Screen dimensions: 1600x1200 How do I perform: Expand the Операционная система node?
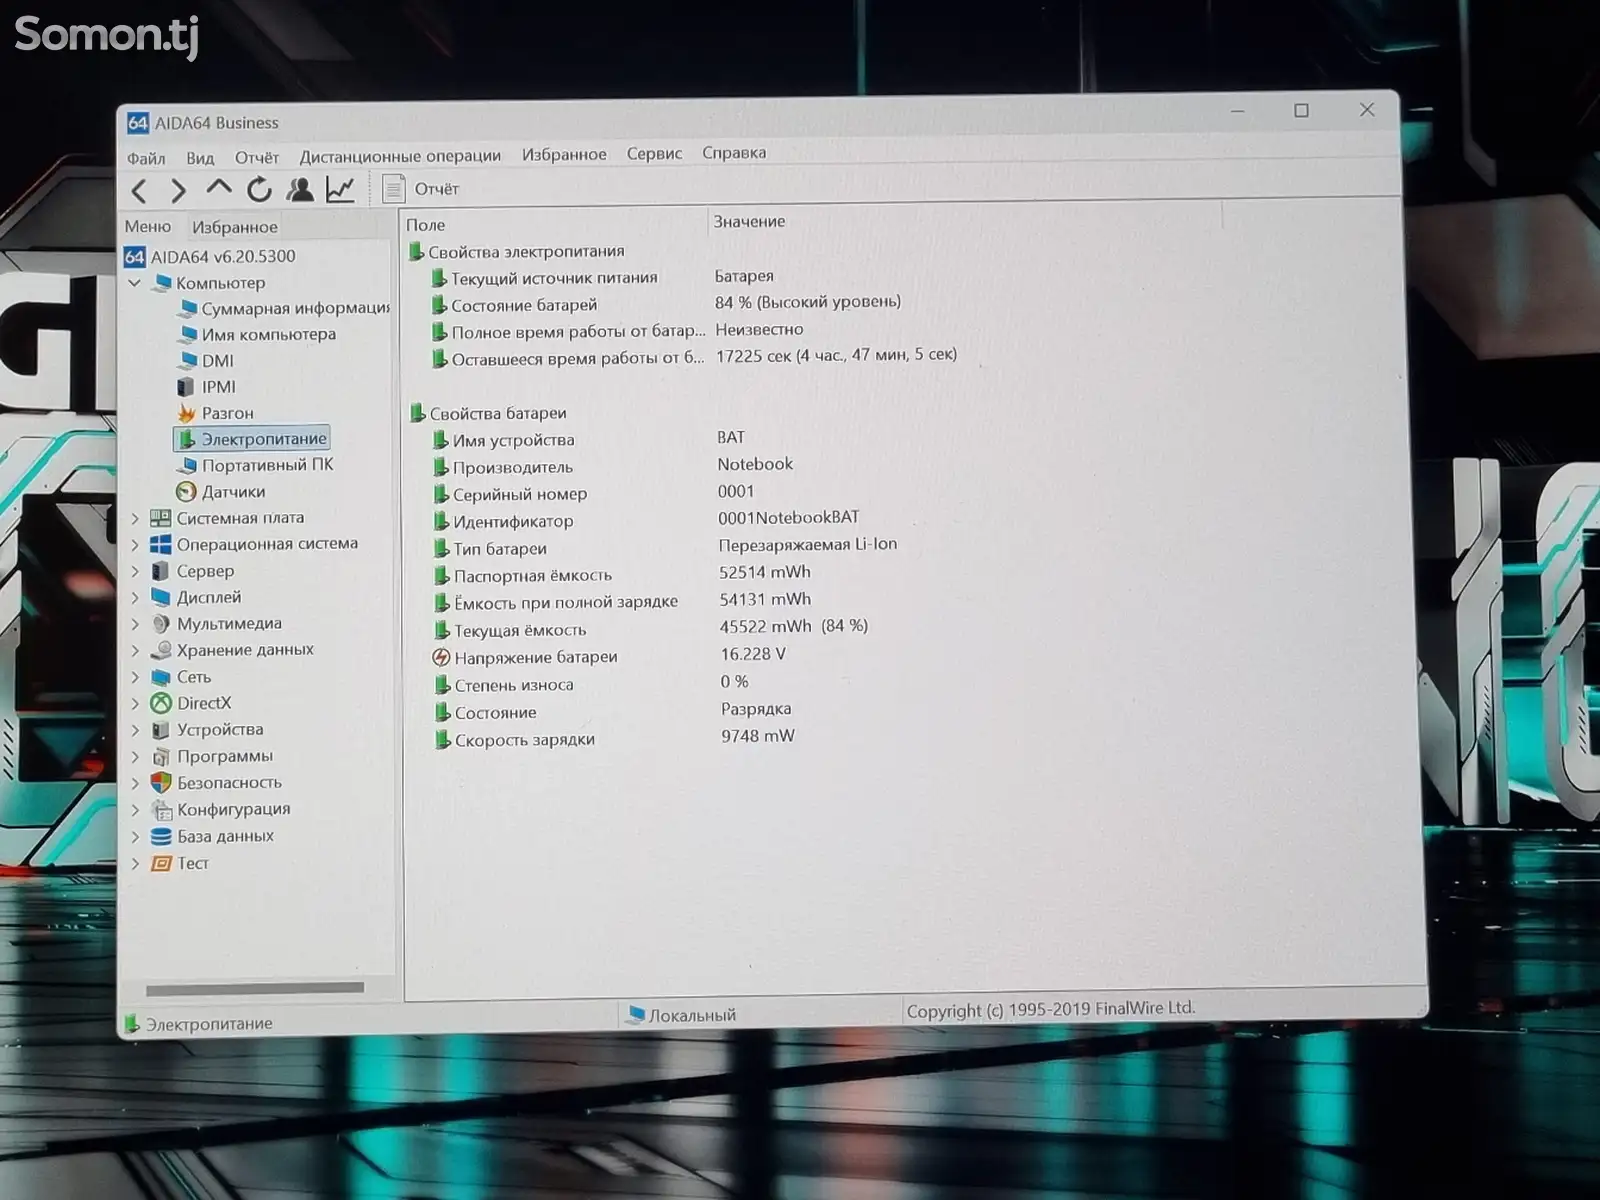coord(136,544)
